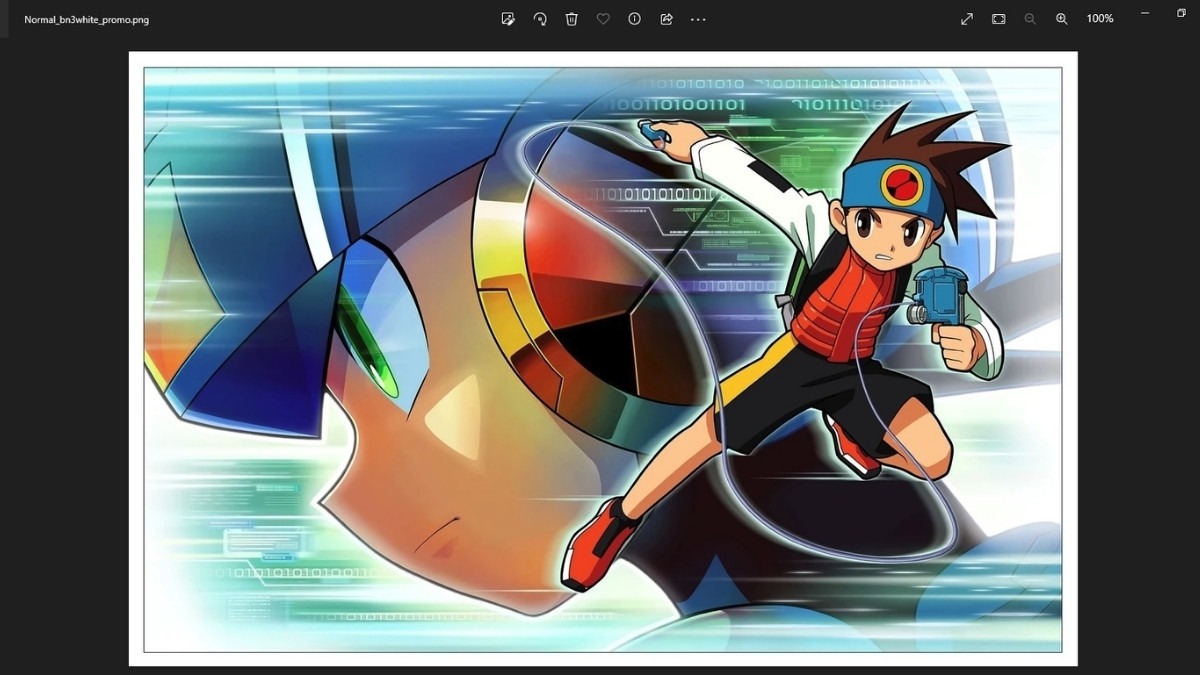Click the 100% zoom level text
Screen dimensions: 1200x675
click(1100, 19)
